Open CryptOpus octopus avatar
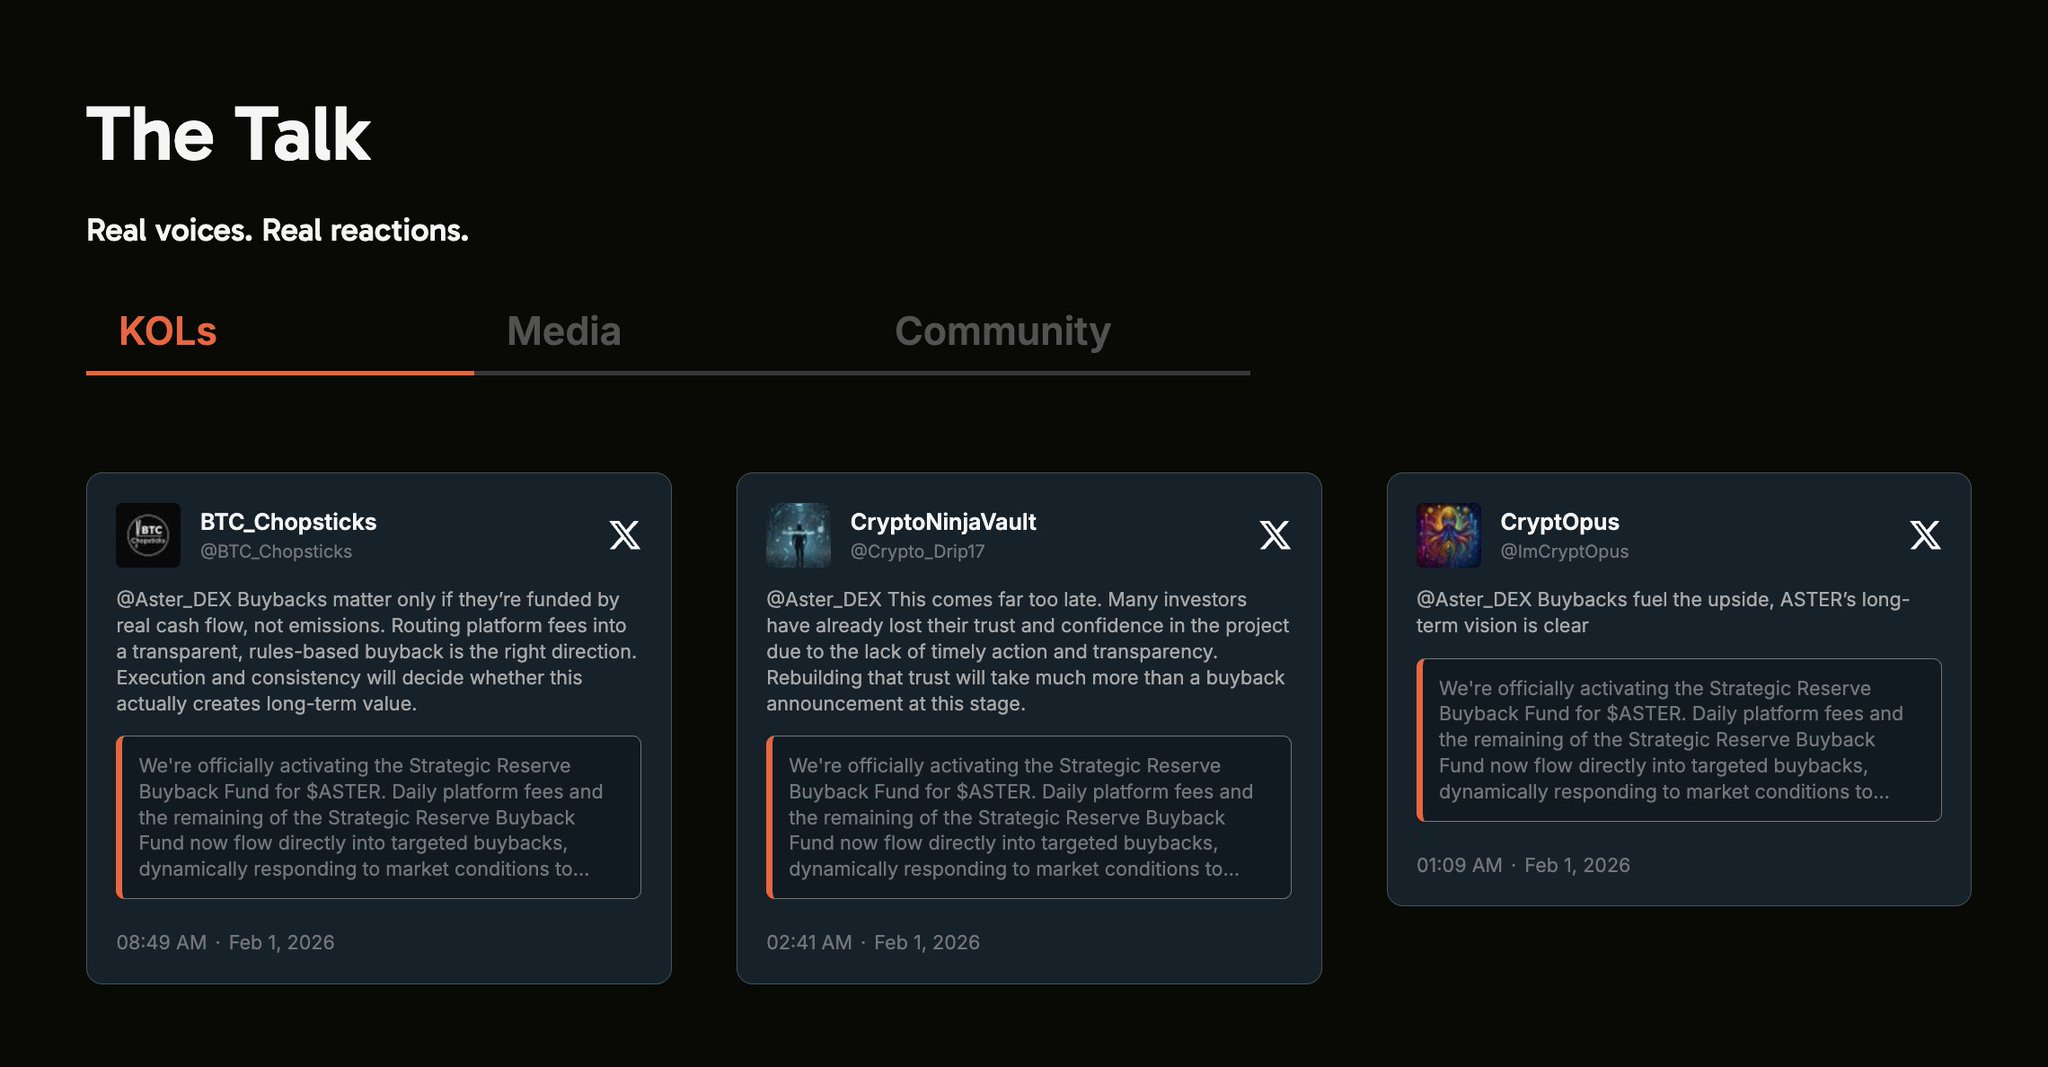The width and height of the screenshot is (2048, 1067). point(1448,535)
